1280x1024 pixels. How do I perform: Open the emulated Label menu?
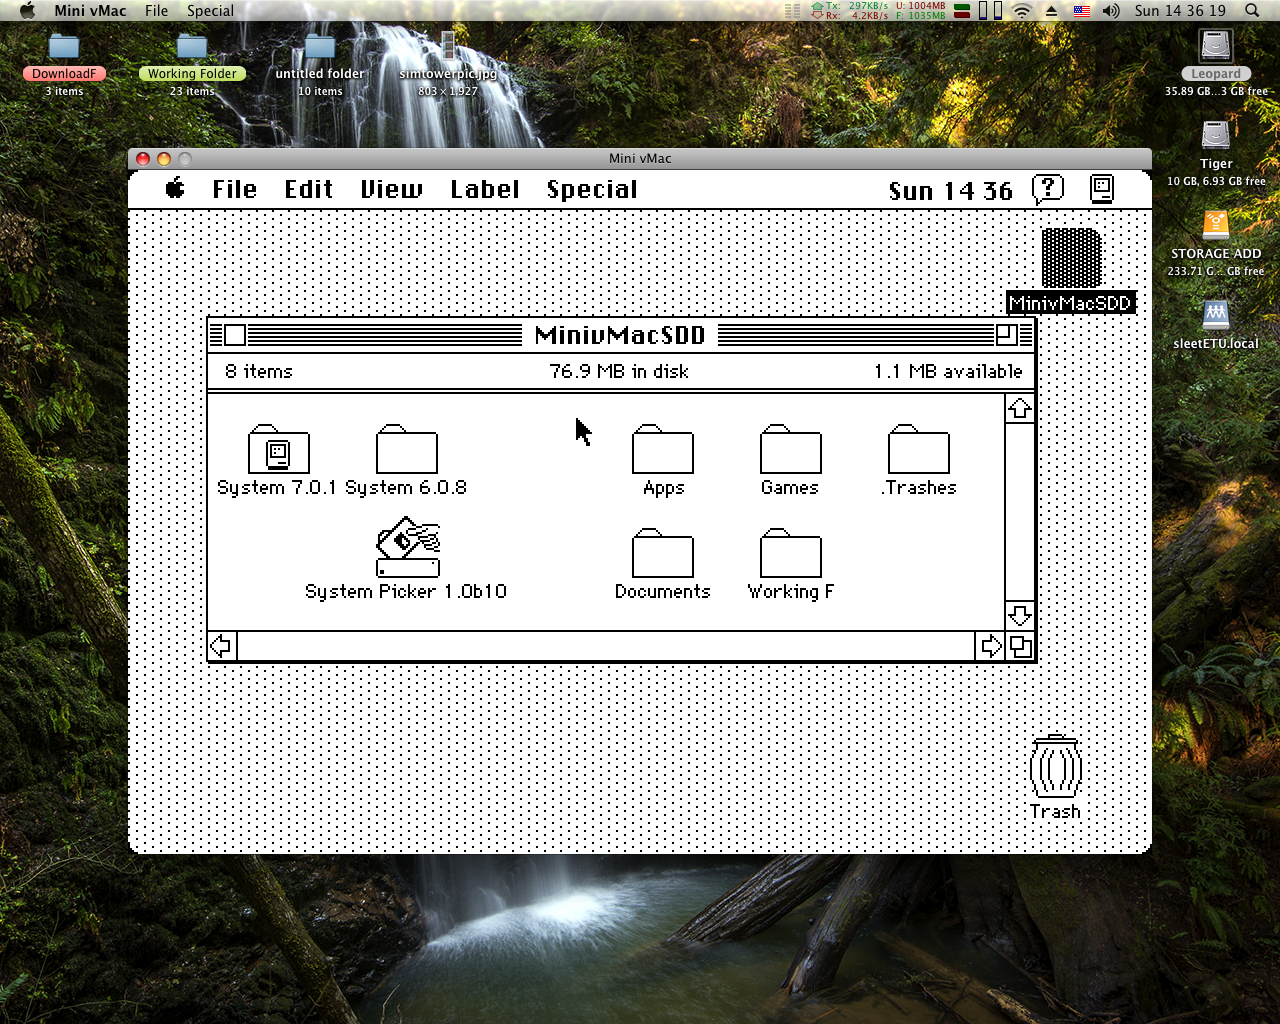pos(485,189)
